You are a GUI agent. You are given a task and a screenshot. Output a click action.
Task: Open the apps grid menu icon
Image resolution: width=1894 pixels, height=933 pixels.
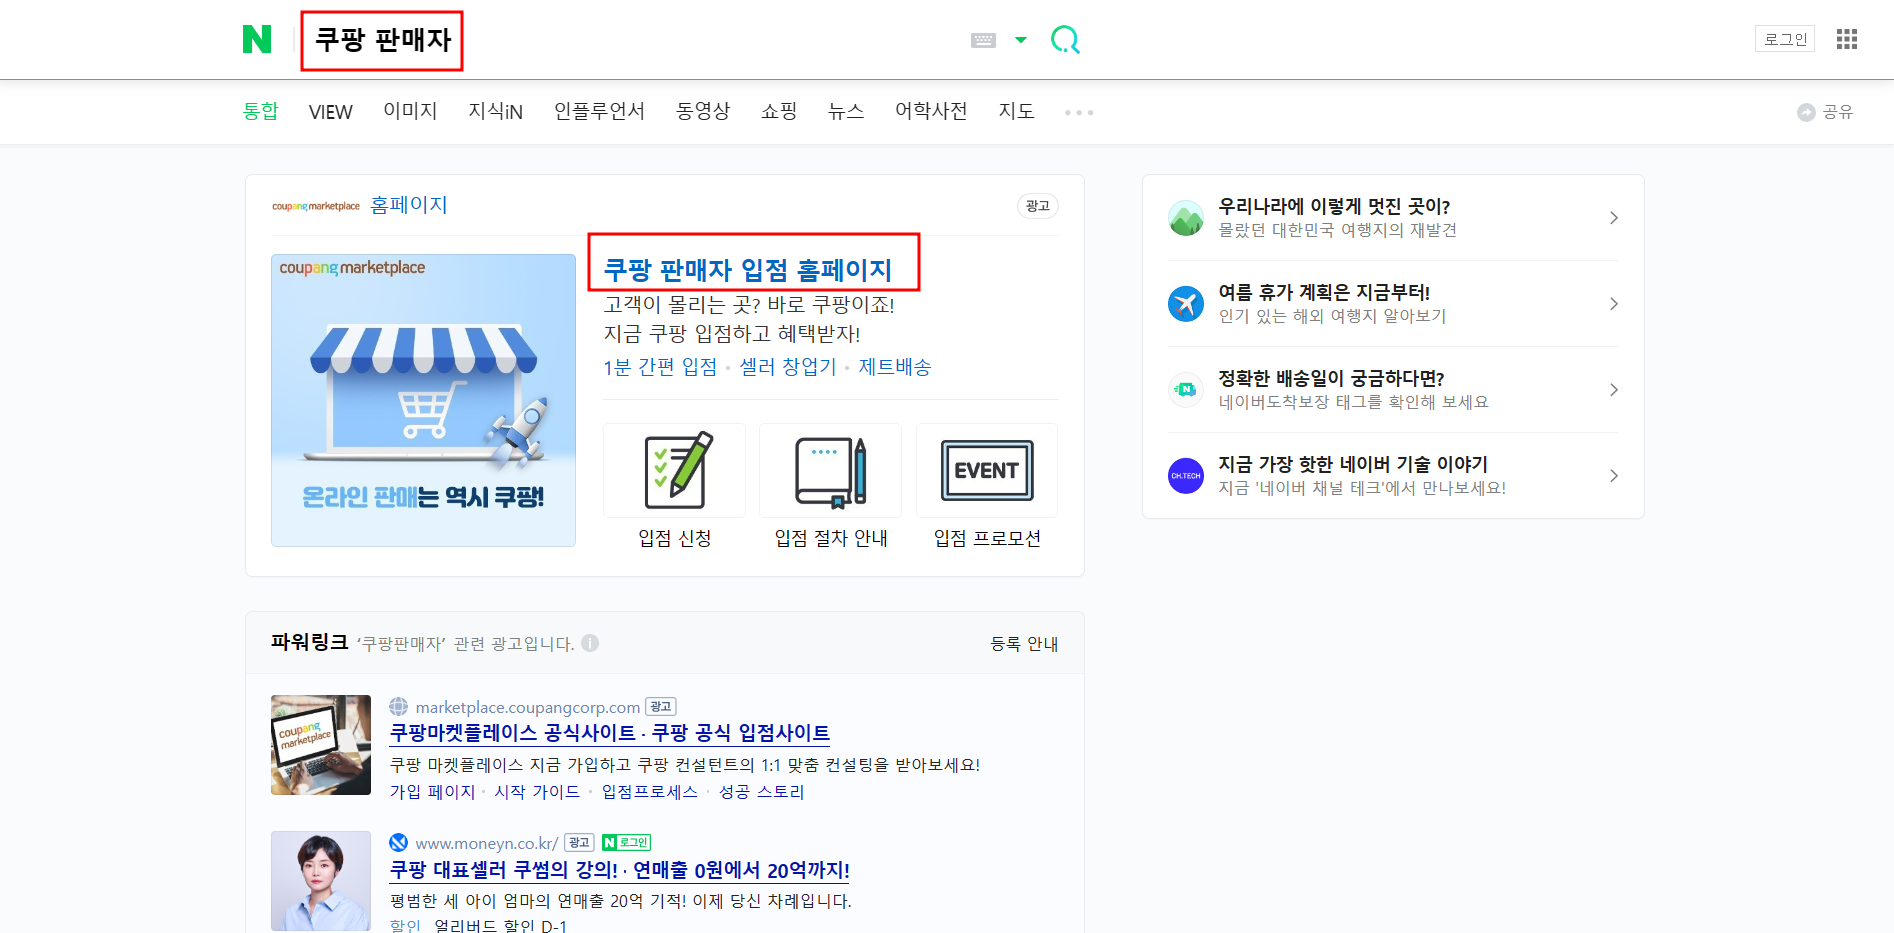click(x=1847, y=39)
